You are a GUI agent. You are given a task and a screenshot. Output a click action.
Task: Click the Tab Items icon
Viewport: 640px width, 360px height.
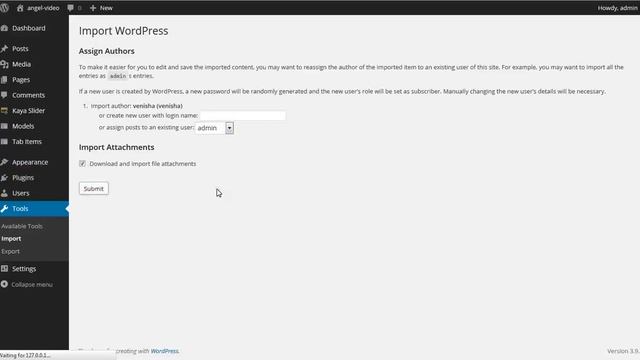(x=4, y=142)
